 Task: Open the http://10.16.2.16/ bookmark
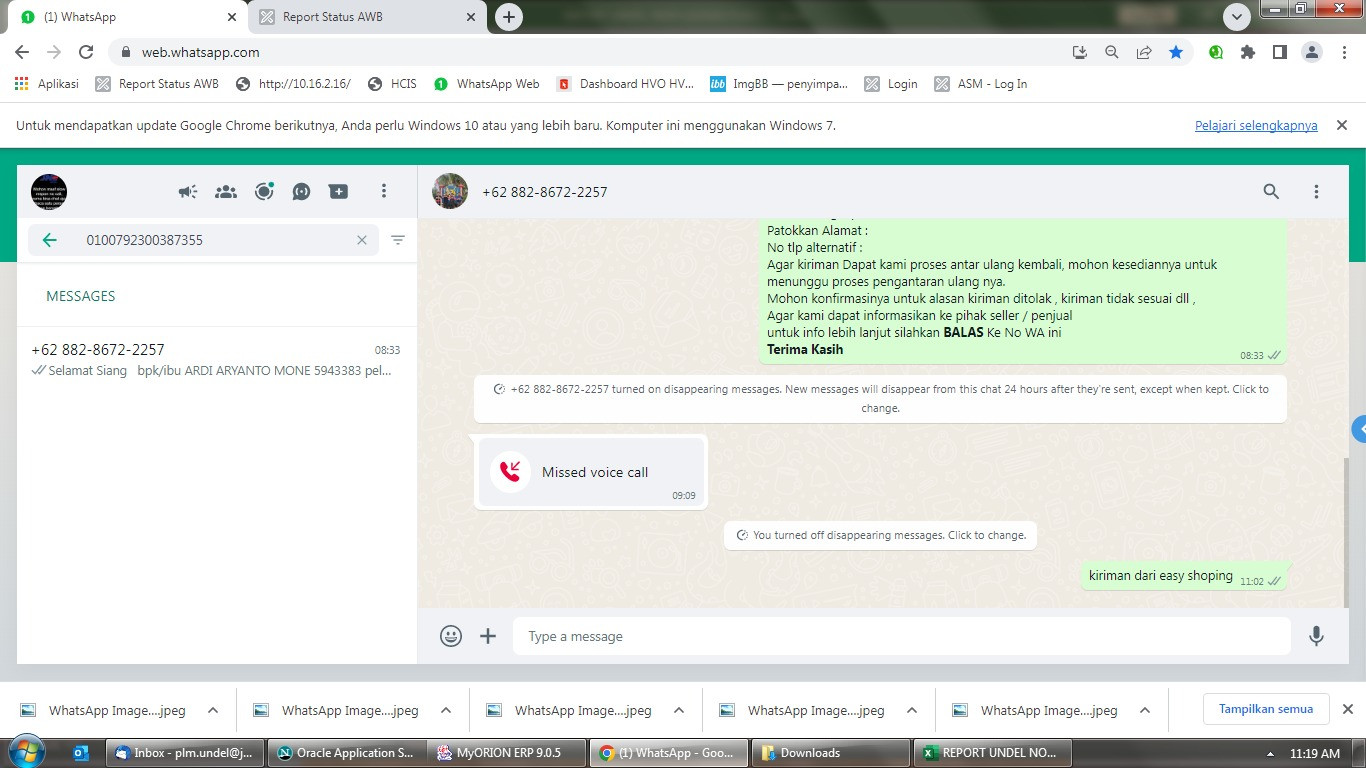click(293, 84)
